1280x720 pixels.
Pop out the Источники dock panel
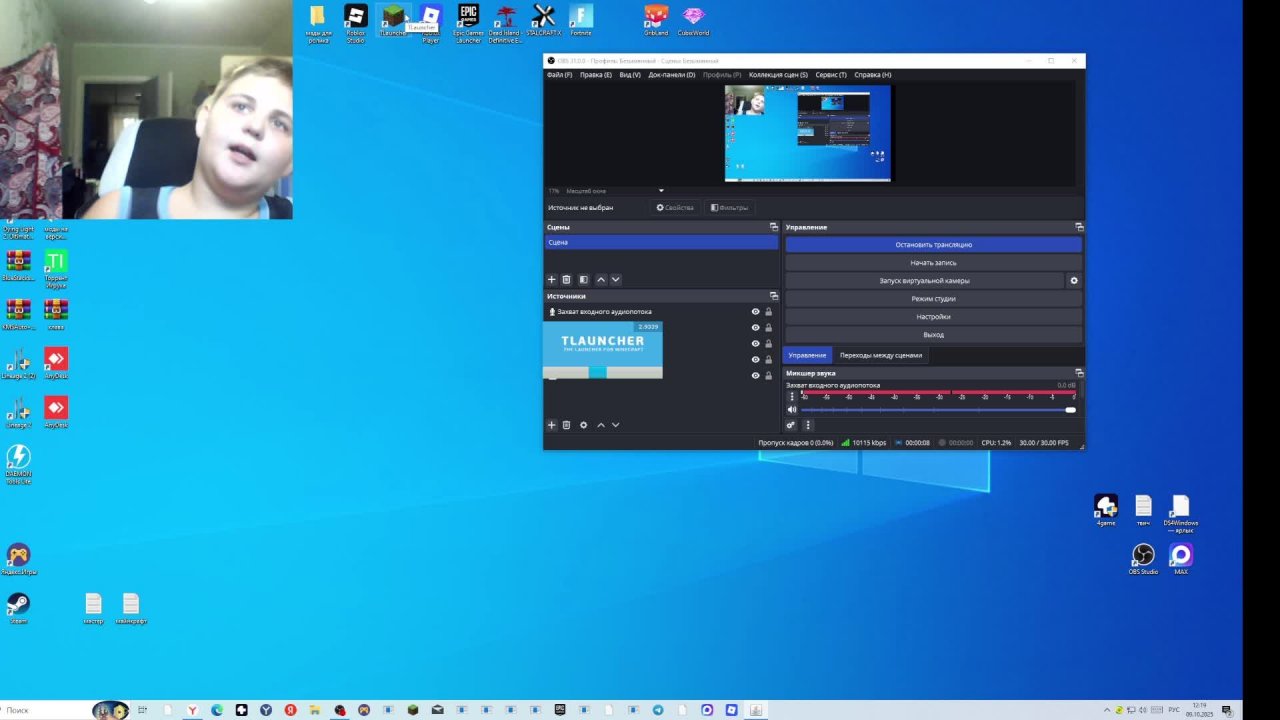pyautogui.click(x=773, y=296)
